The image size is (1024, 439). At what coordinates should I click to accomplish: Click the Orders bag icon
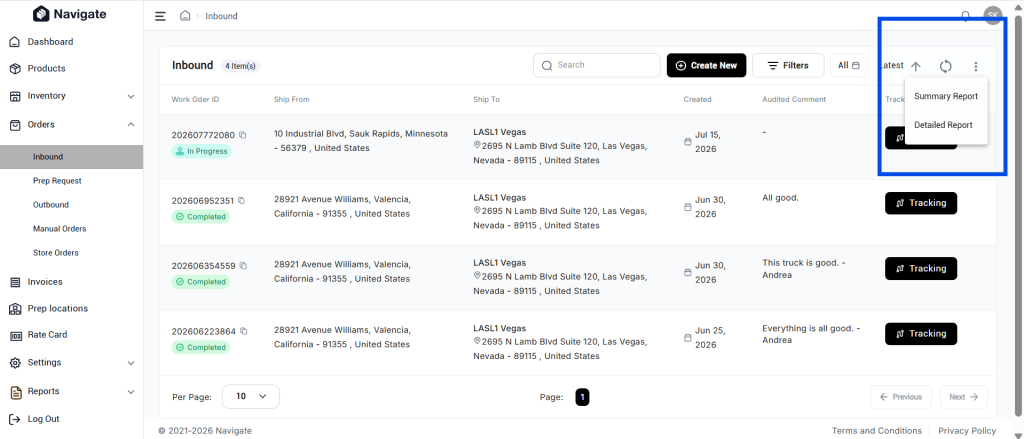point(15,125)
